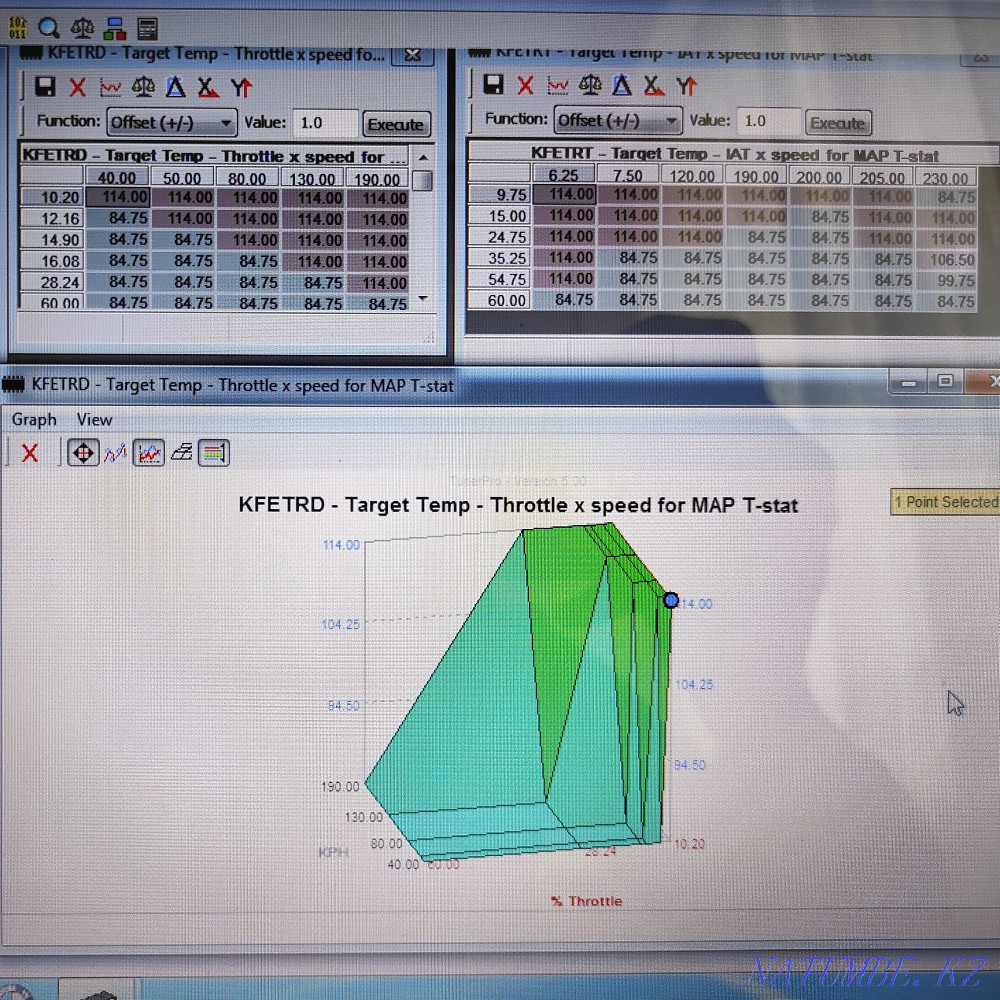Click the Y-axis arrow icon in KFETRD toolbar
Image resolution: width=1000 pixels, height=1000 pixels.
click(x=241, y=87)
